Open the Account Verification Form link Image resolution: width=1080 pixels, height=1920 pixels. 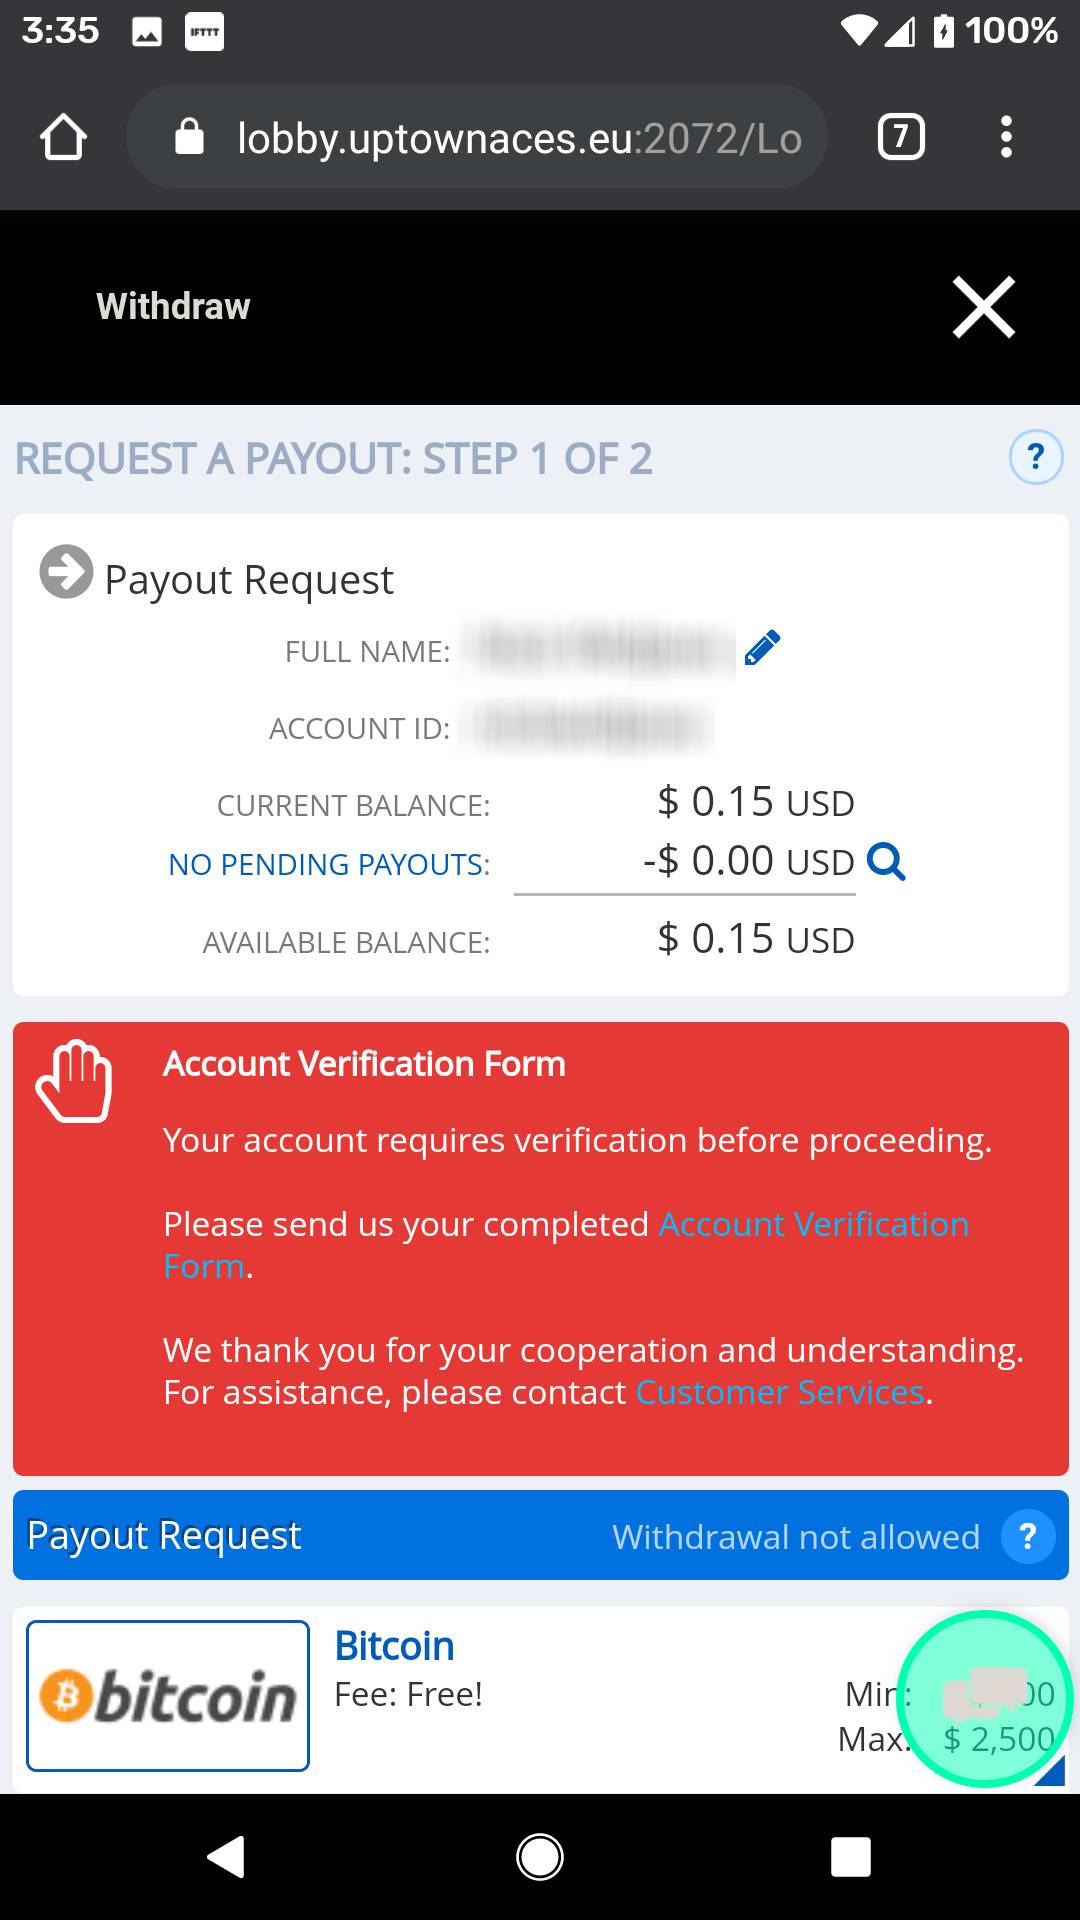[x=566, y=1245]
